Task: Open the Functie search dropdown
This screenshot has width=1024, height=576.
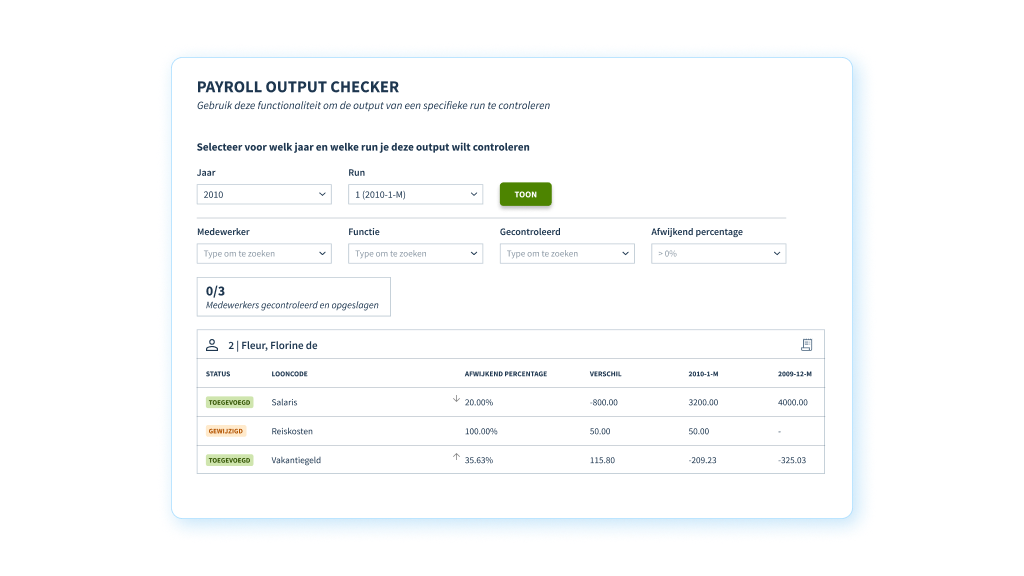Action: pyautogui.click(x=415, y=253)
